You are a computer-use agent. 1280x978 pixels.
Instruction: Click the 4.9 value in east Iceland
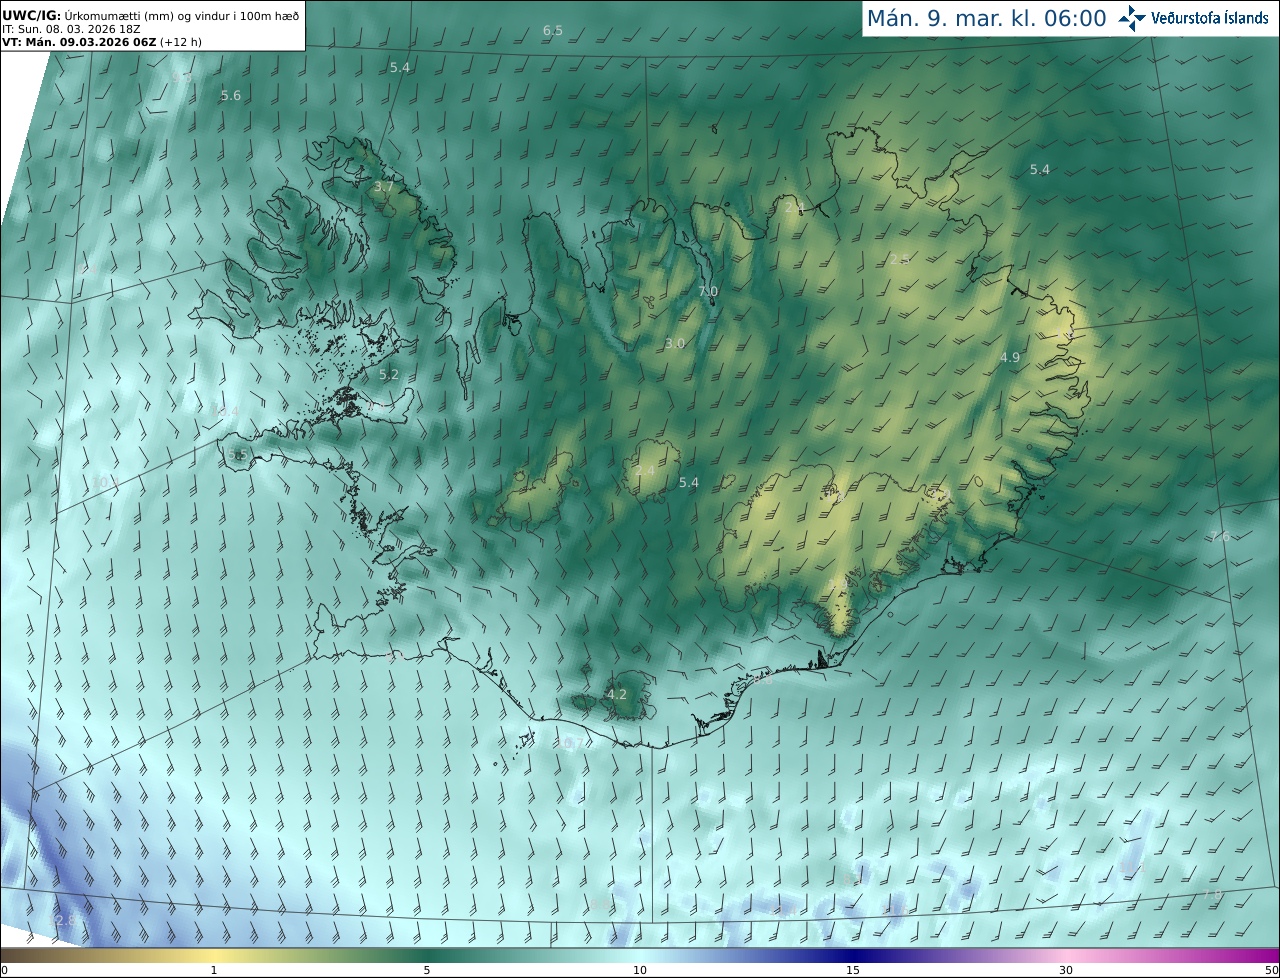point(1010,357)
